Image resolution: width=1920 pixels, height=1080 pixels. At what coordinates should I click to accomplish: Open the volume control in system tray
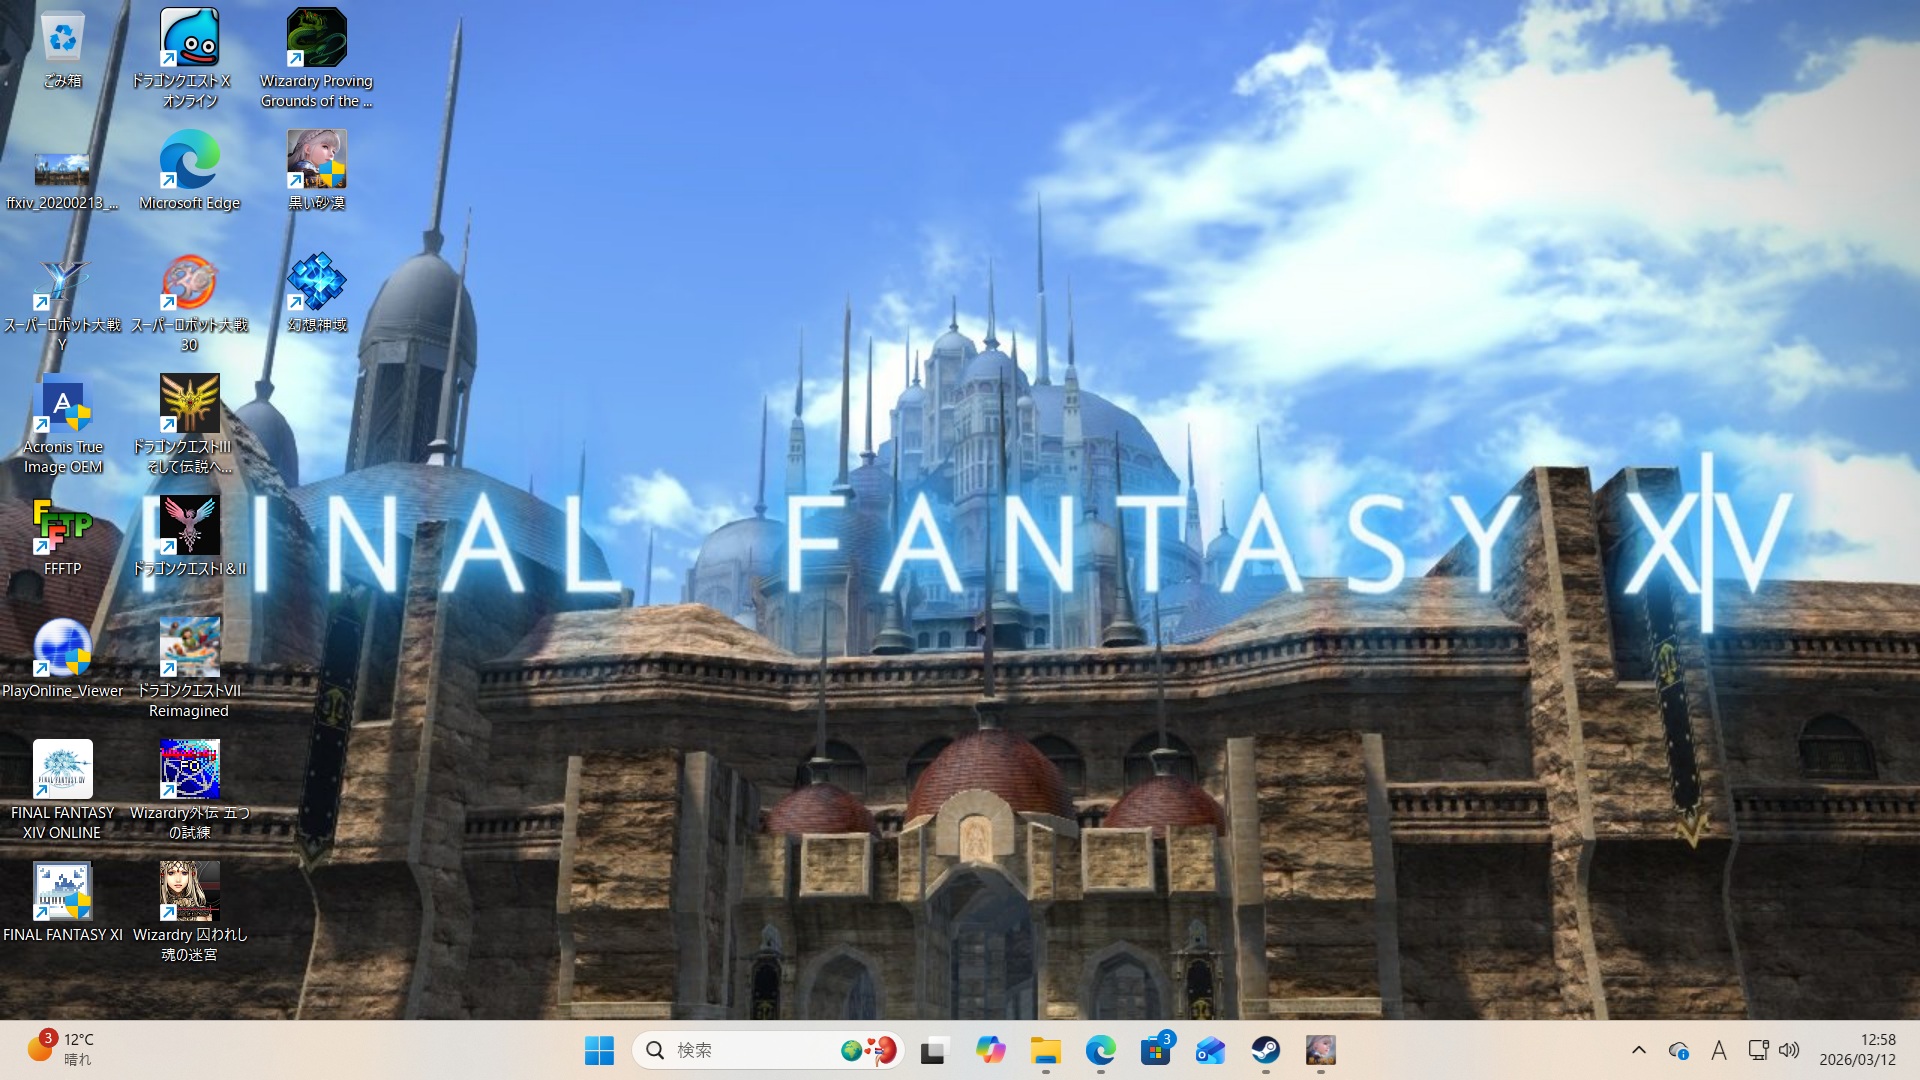click(x=1789, y=1050)
